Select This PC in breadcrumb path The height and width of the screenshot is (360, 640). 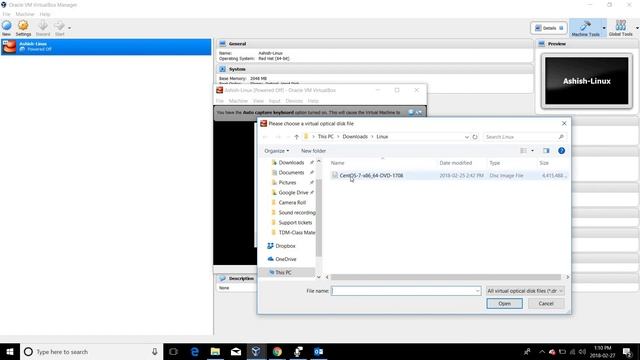(x=326, y=137)
